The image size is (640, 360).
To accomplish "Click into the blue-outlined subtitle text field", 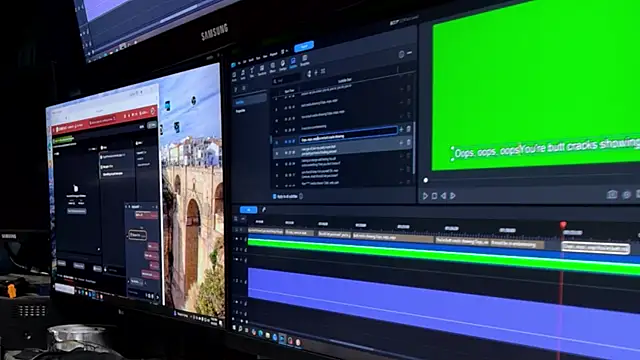I will click(x=348, y=134).
